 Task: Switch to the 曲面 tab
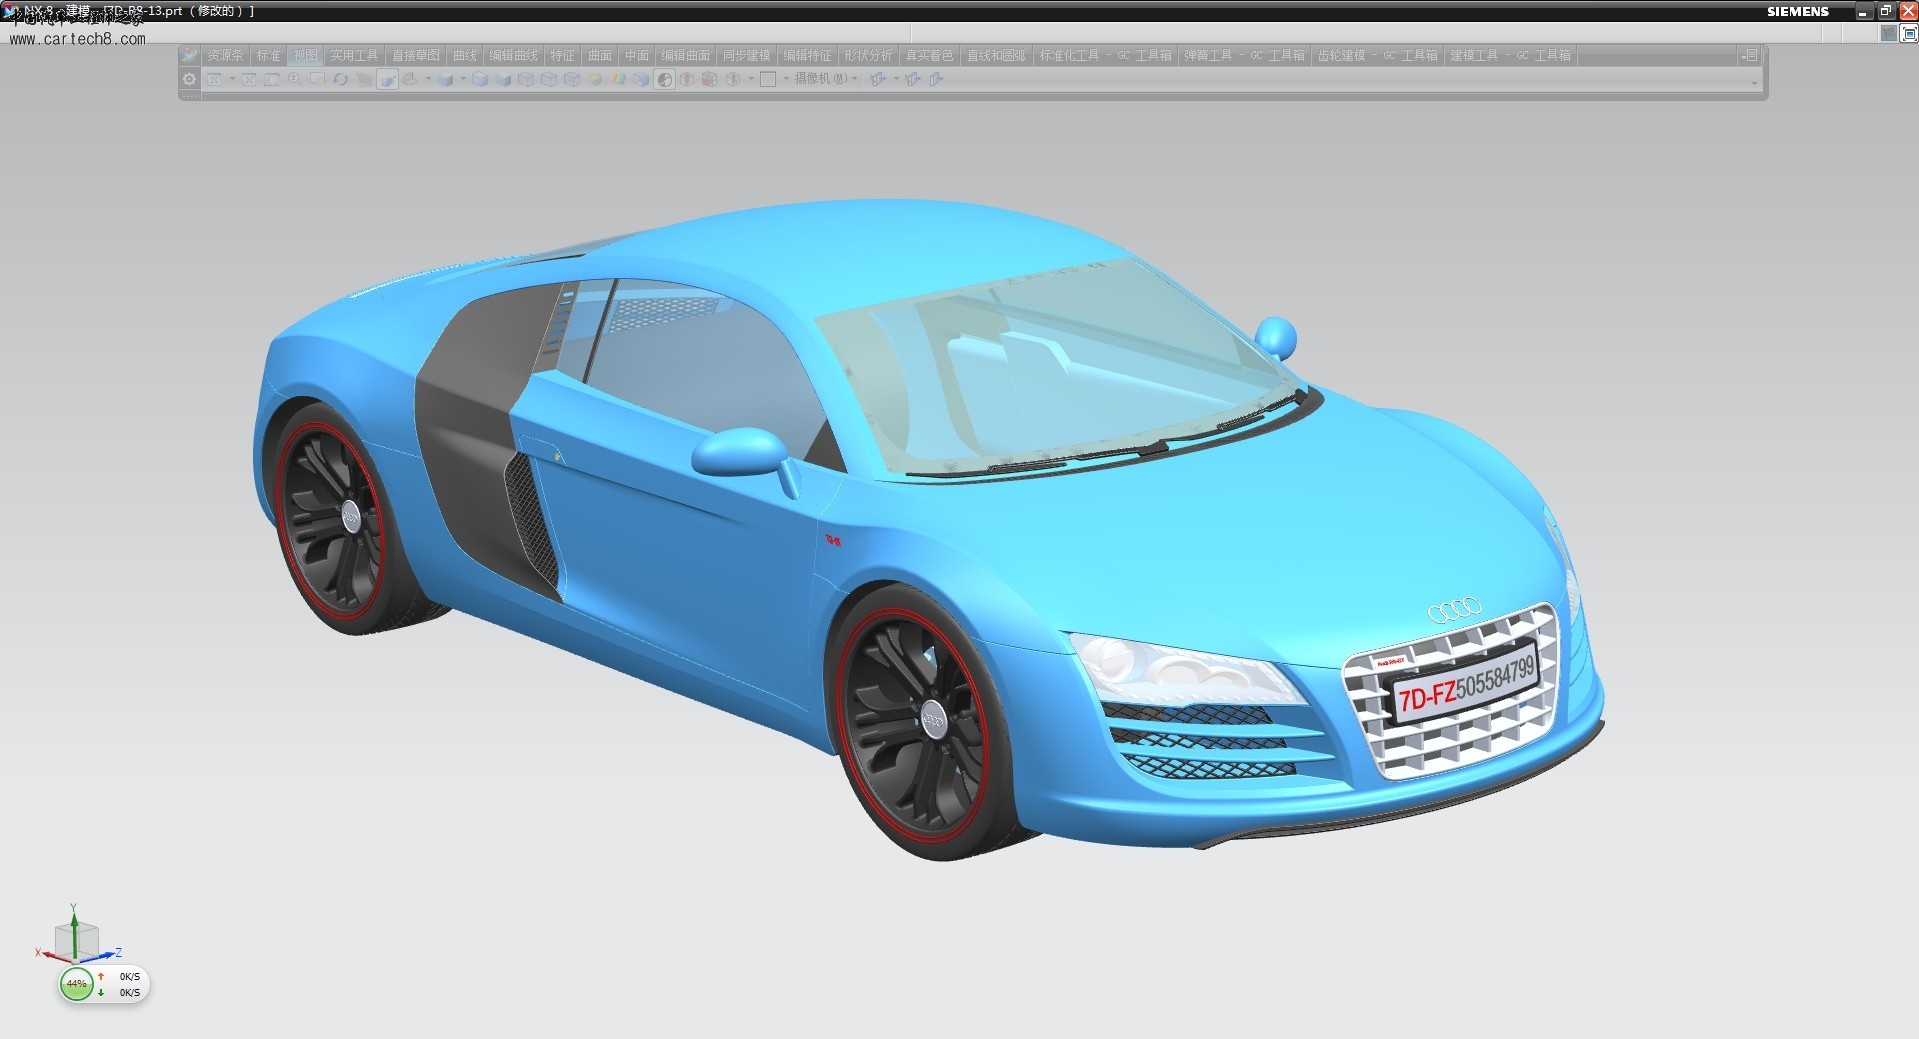(x=600, y=55)
